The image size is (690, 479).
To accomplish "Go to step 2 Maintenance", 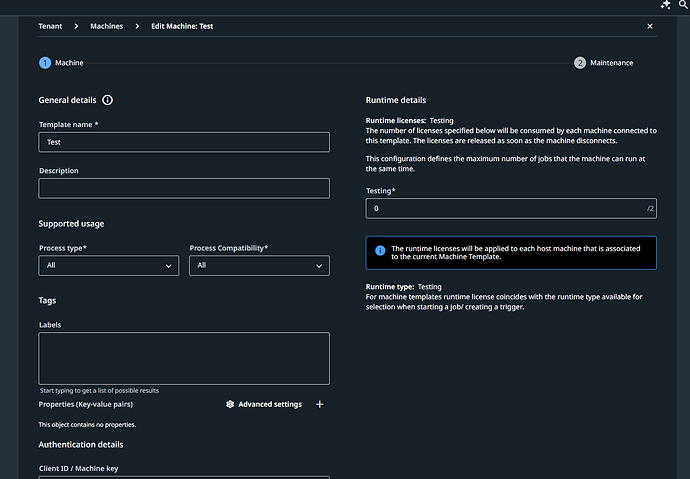I will pos(580,62).
